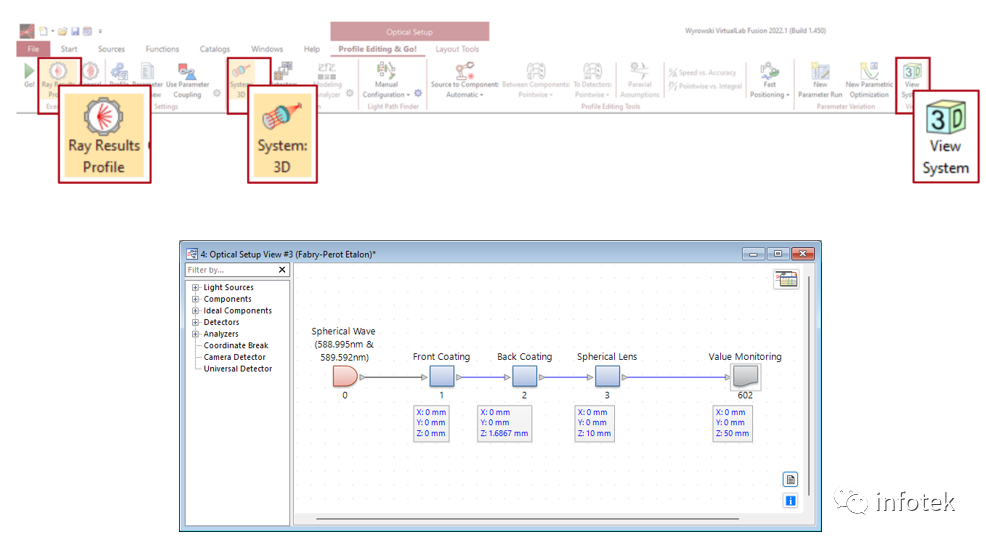The width and height of the screenshot is (986, 542).
Task: Click the document icon in canvas corner
Action: point(790,480)
